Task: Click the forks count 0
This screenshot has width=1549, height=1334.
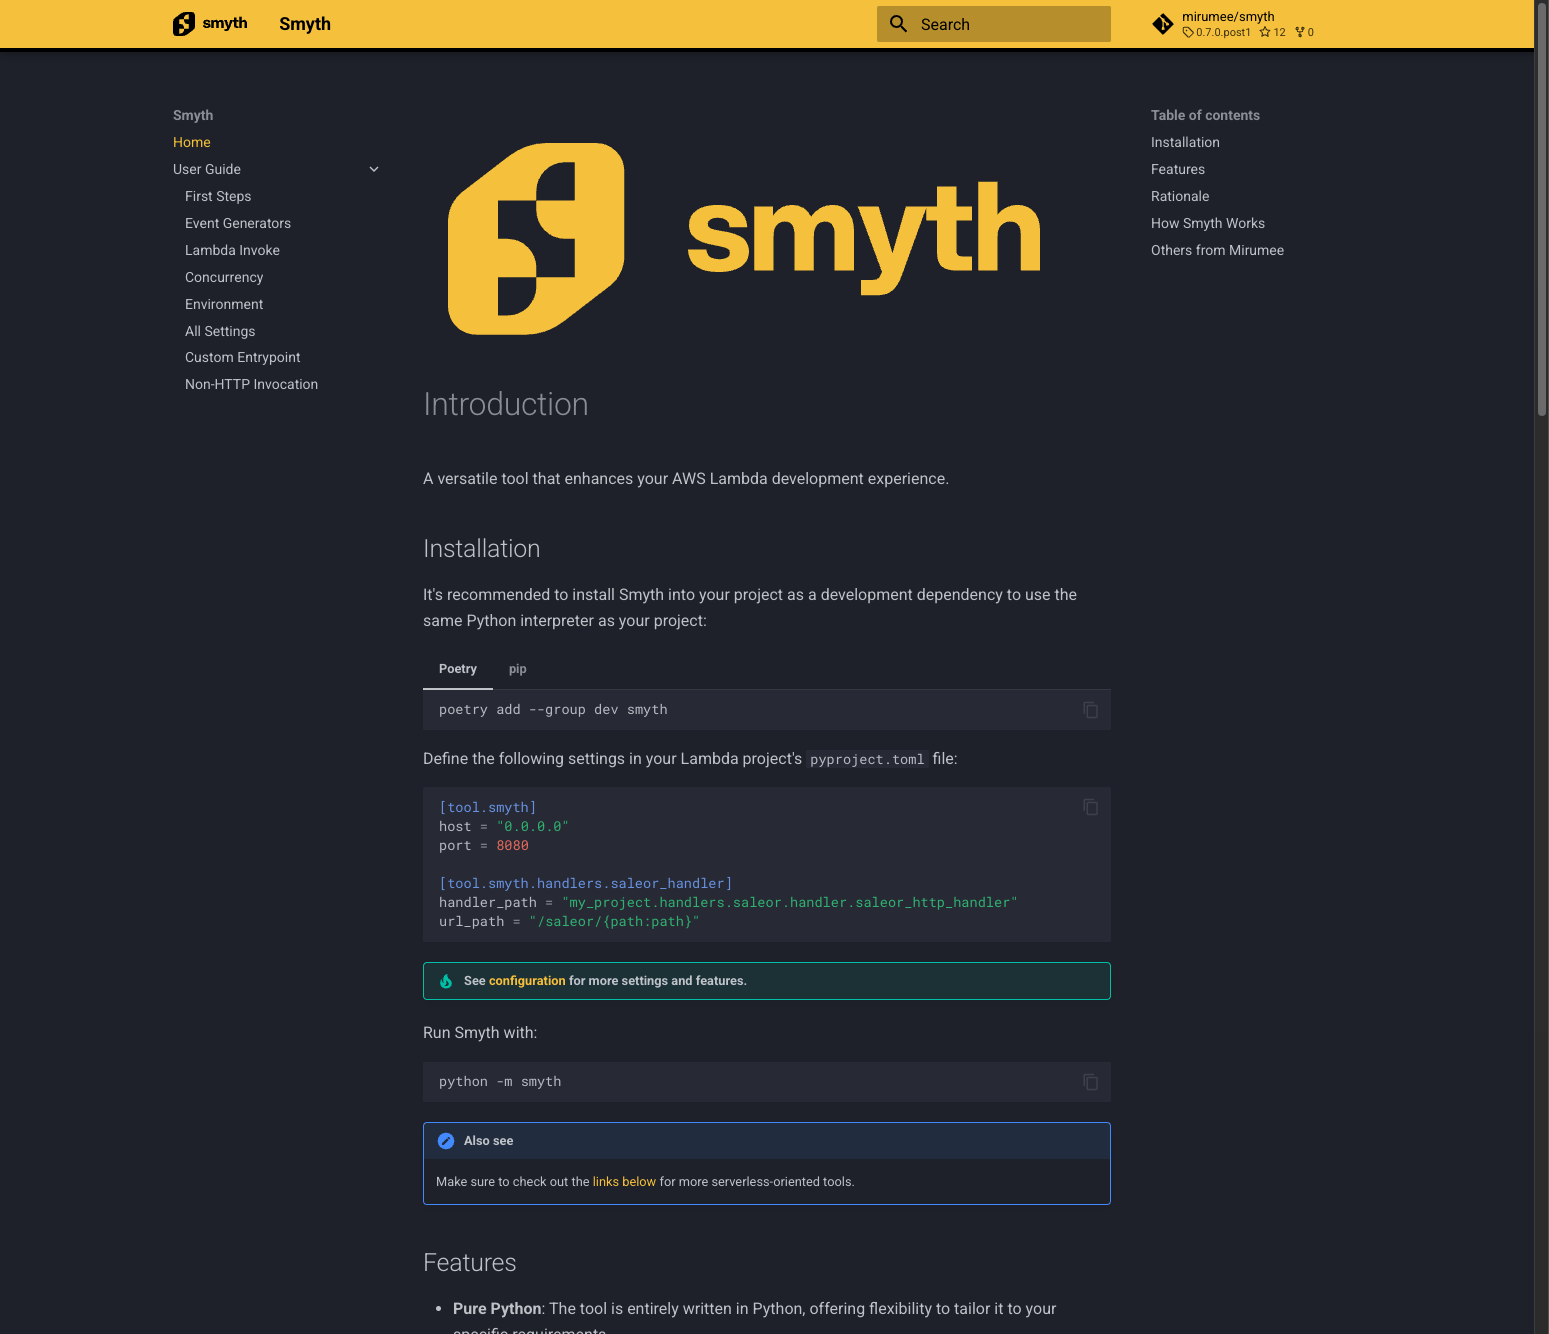Action: [1304, 32]
